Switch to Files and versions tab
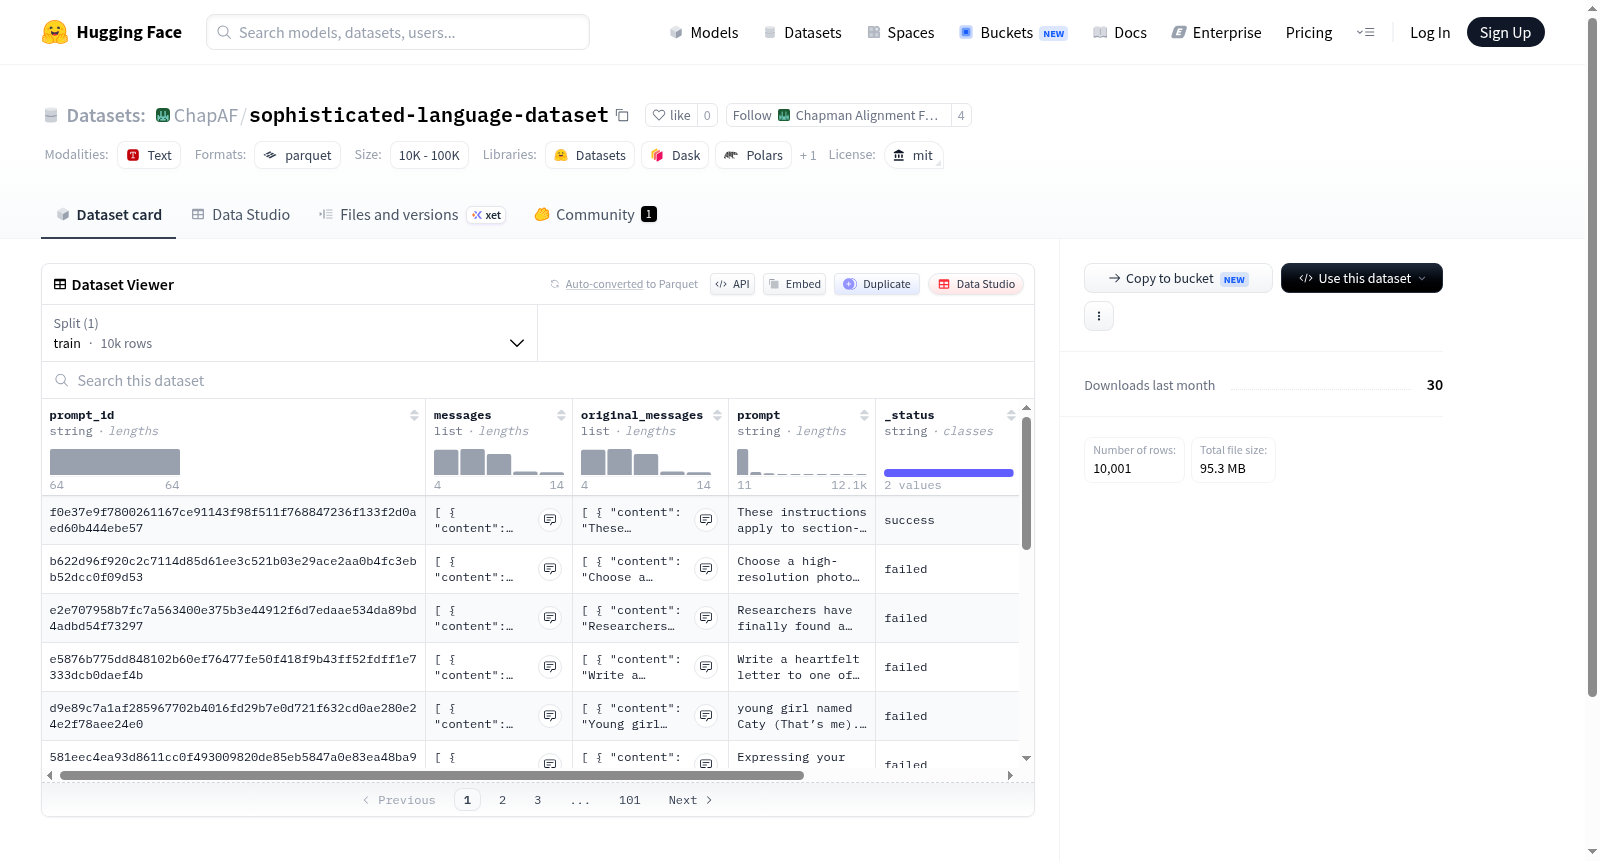Image resolution: width=1600 pixels, height=861 pixels. point(412,214)
